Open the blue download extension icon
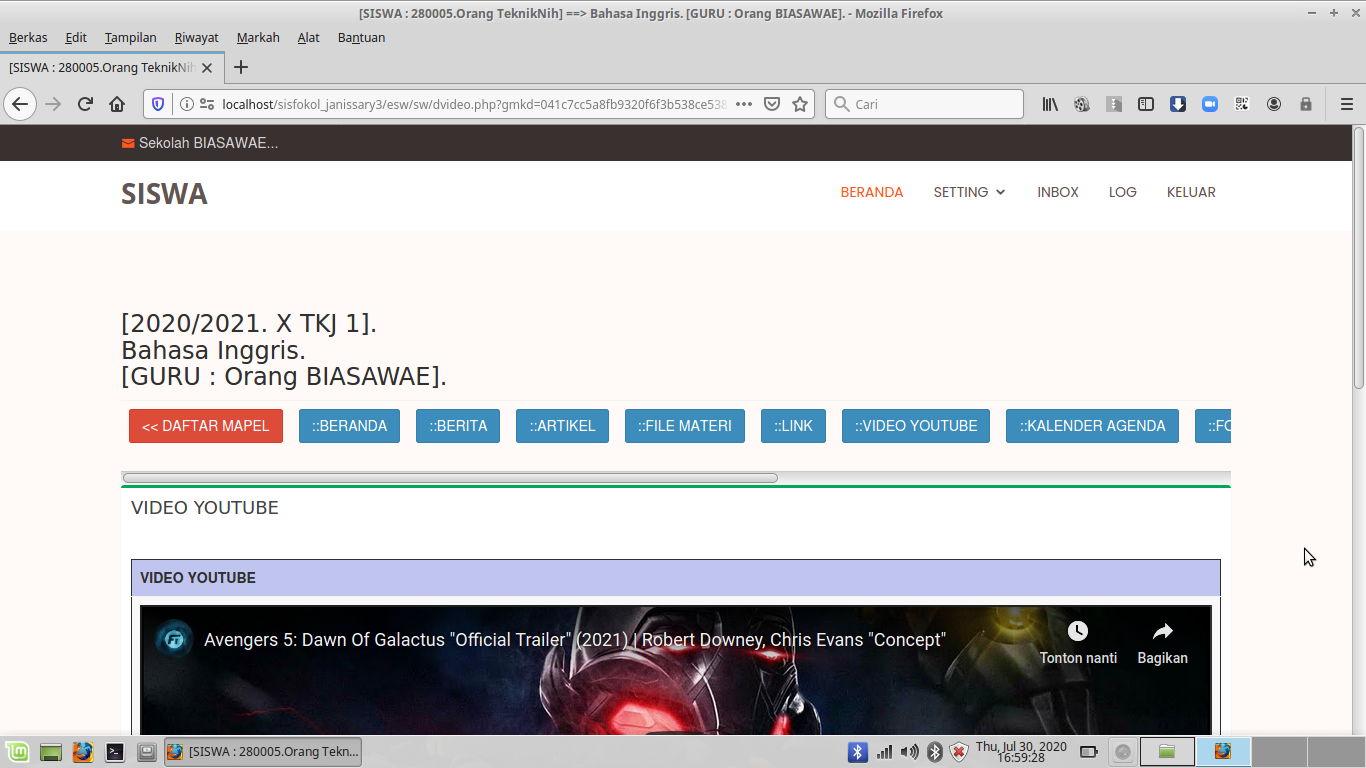This screenshot has width=1366, height=768. point(1178,104)
